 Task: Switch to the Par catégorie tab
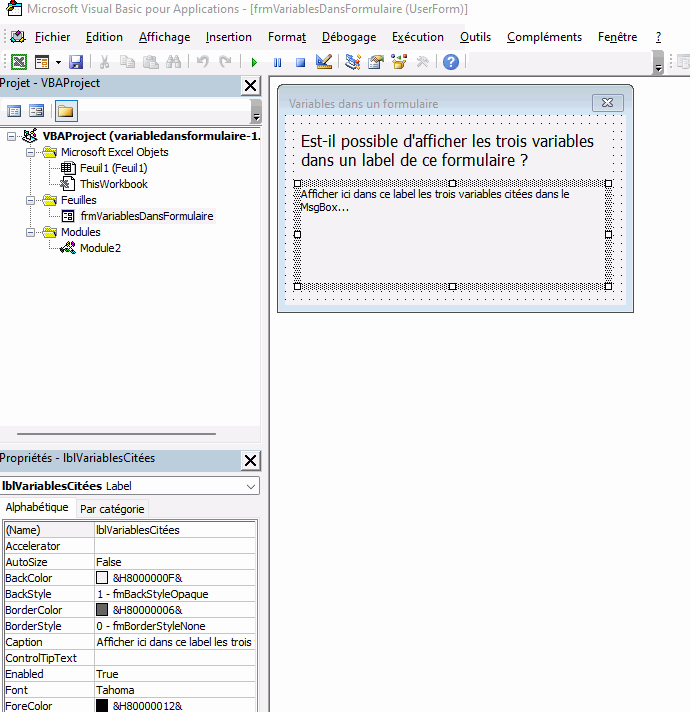click(113, 509)
